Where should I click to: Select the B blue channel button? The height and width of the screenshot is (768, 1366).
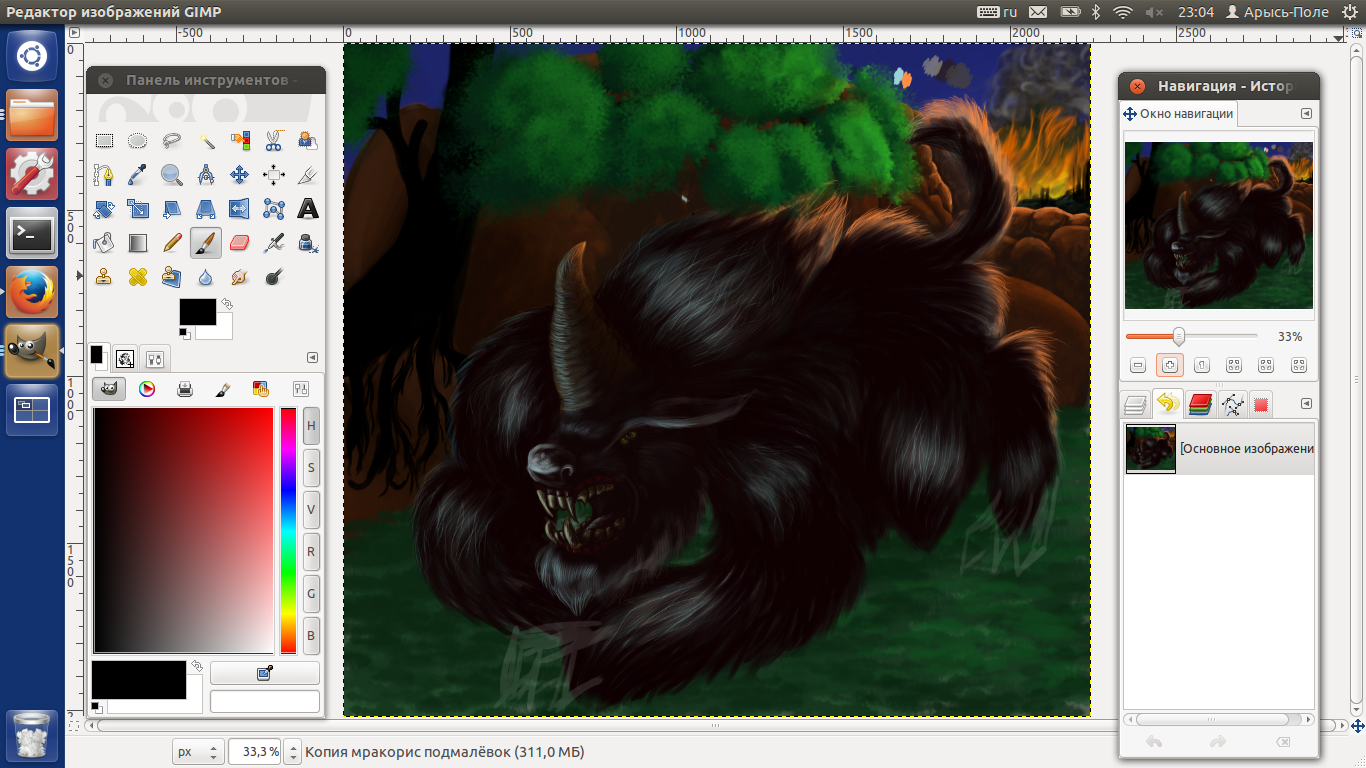click(x=311, y=635)
